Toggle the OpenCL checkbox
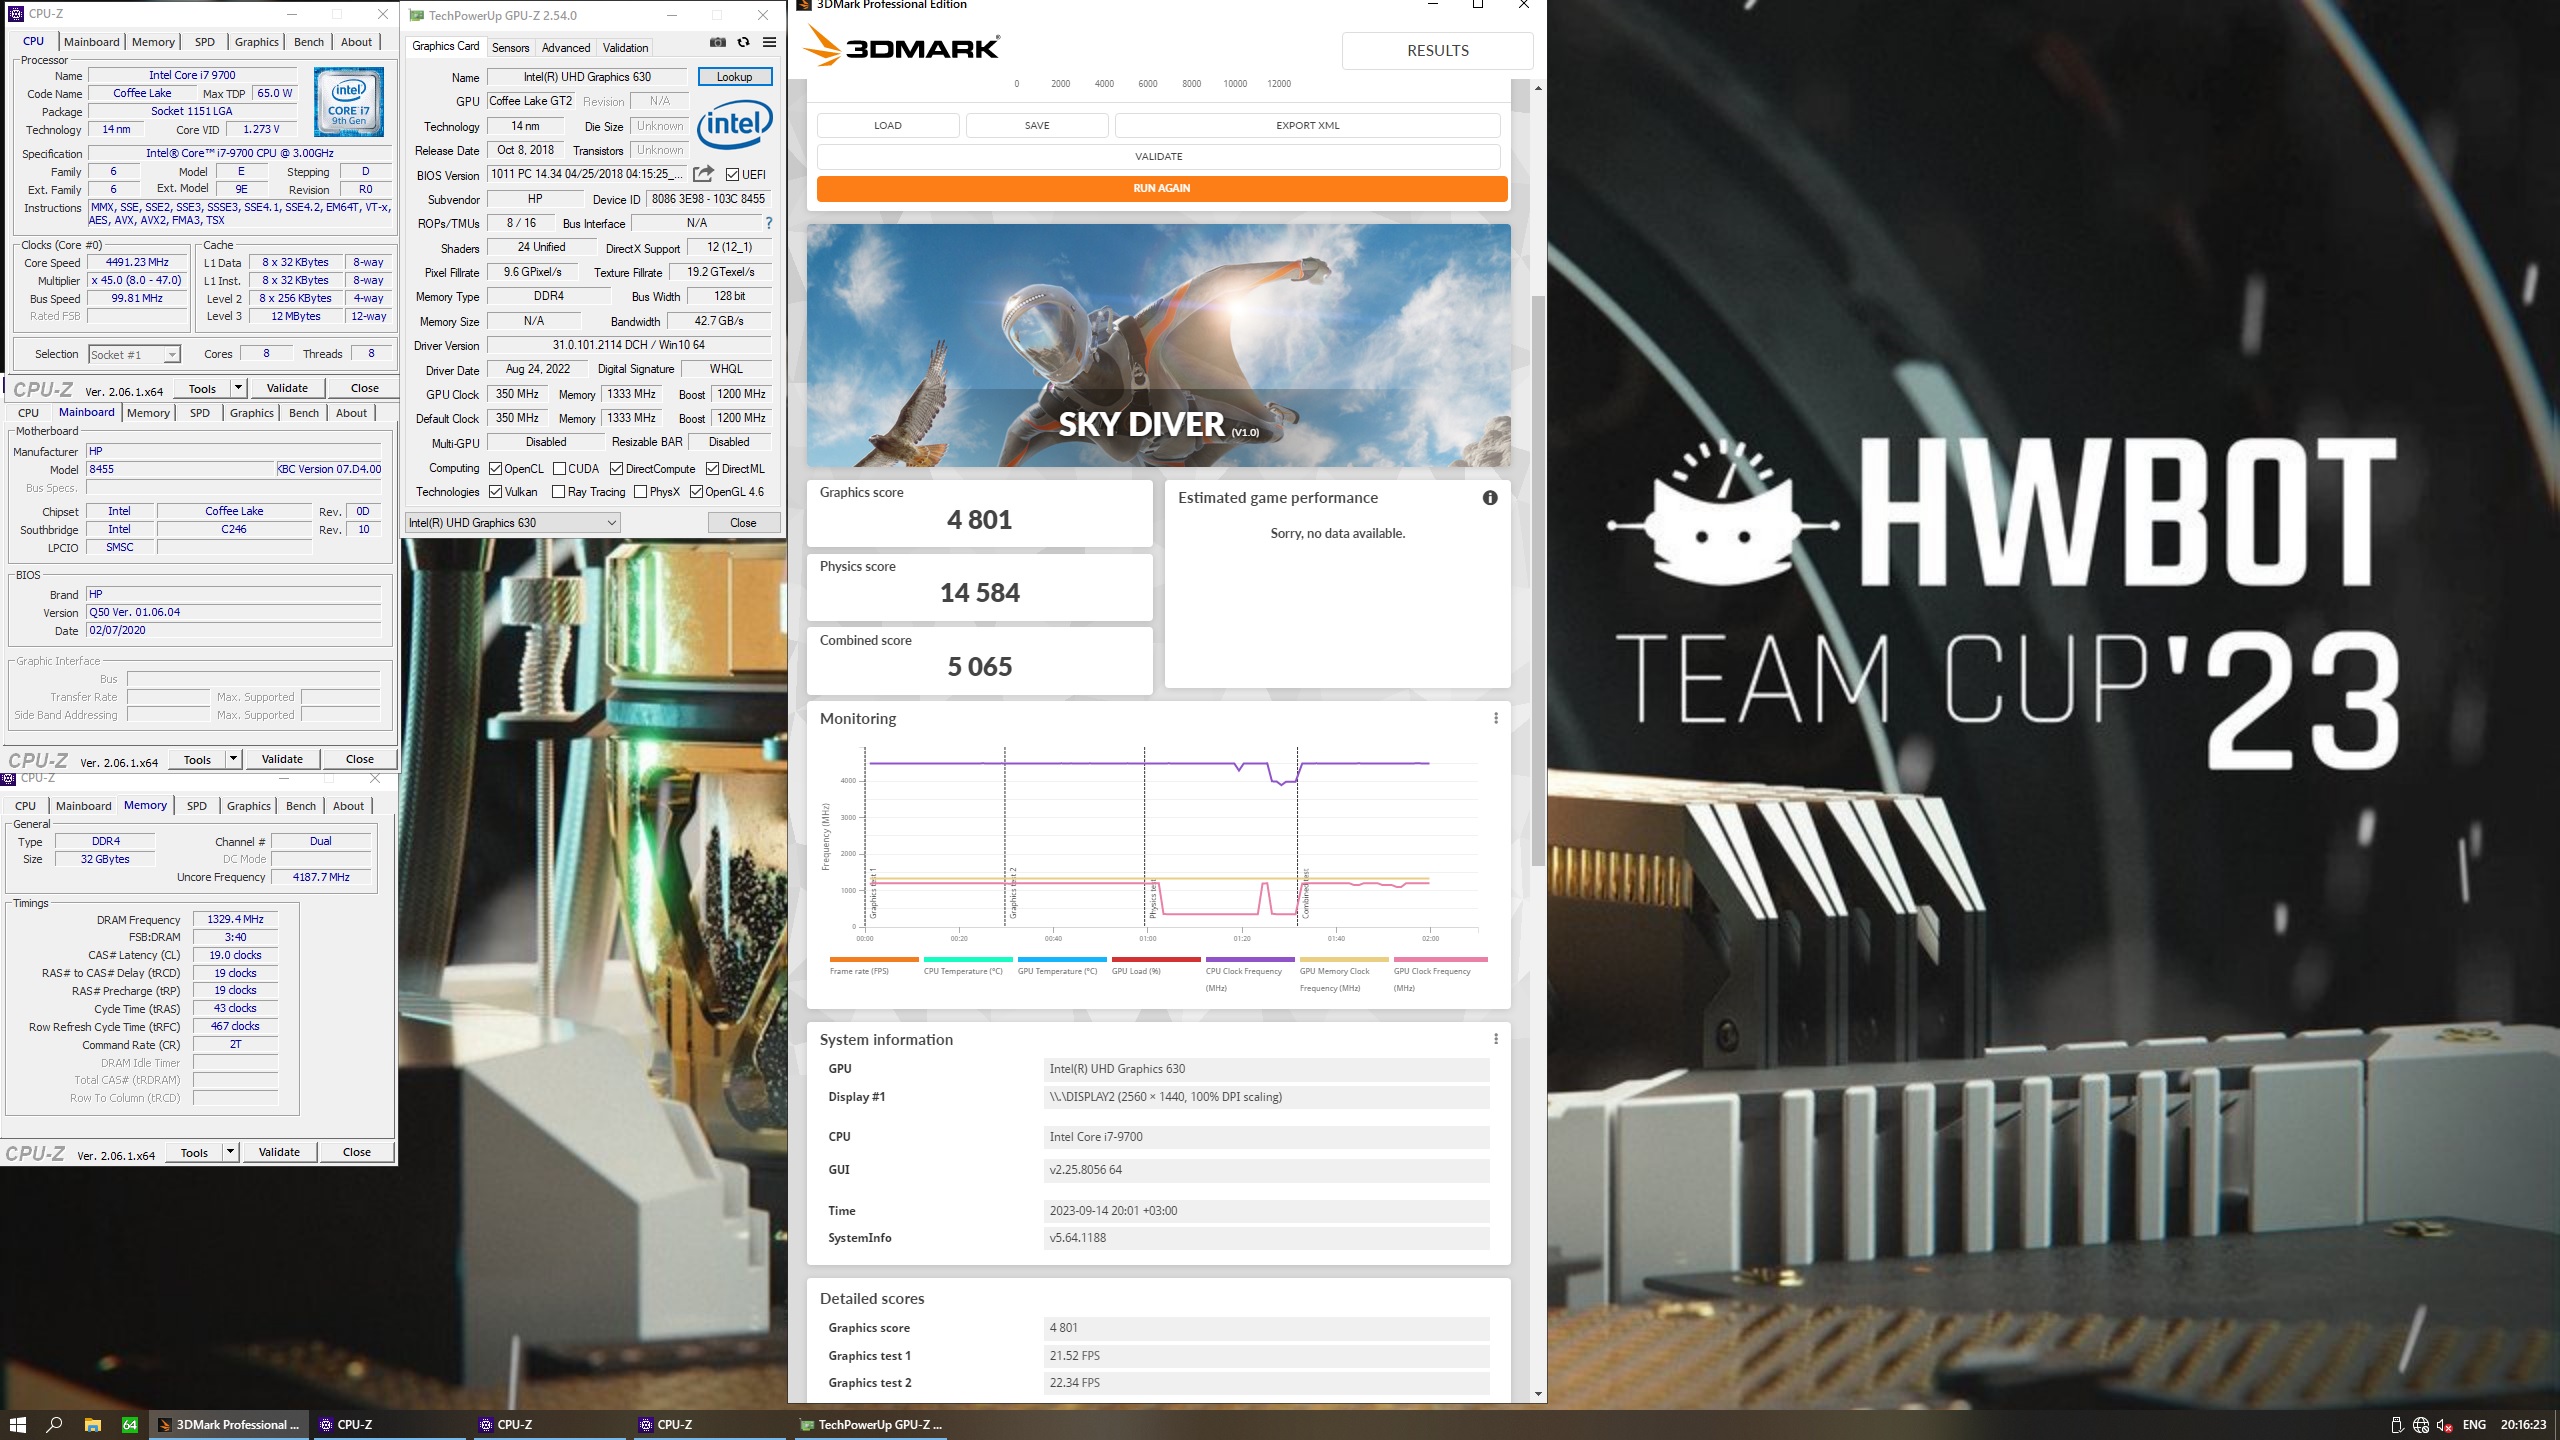Screen dimensions: 2560x1440 [x=495, y=468]
